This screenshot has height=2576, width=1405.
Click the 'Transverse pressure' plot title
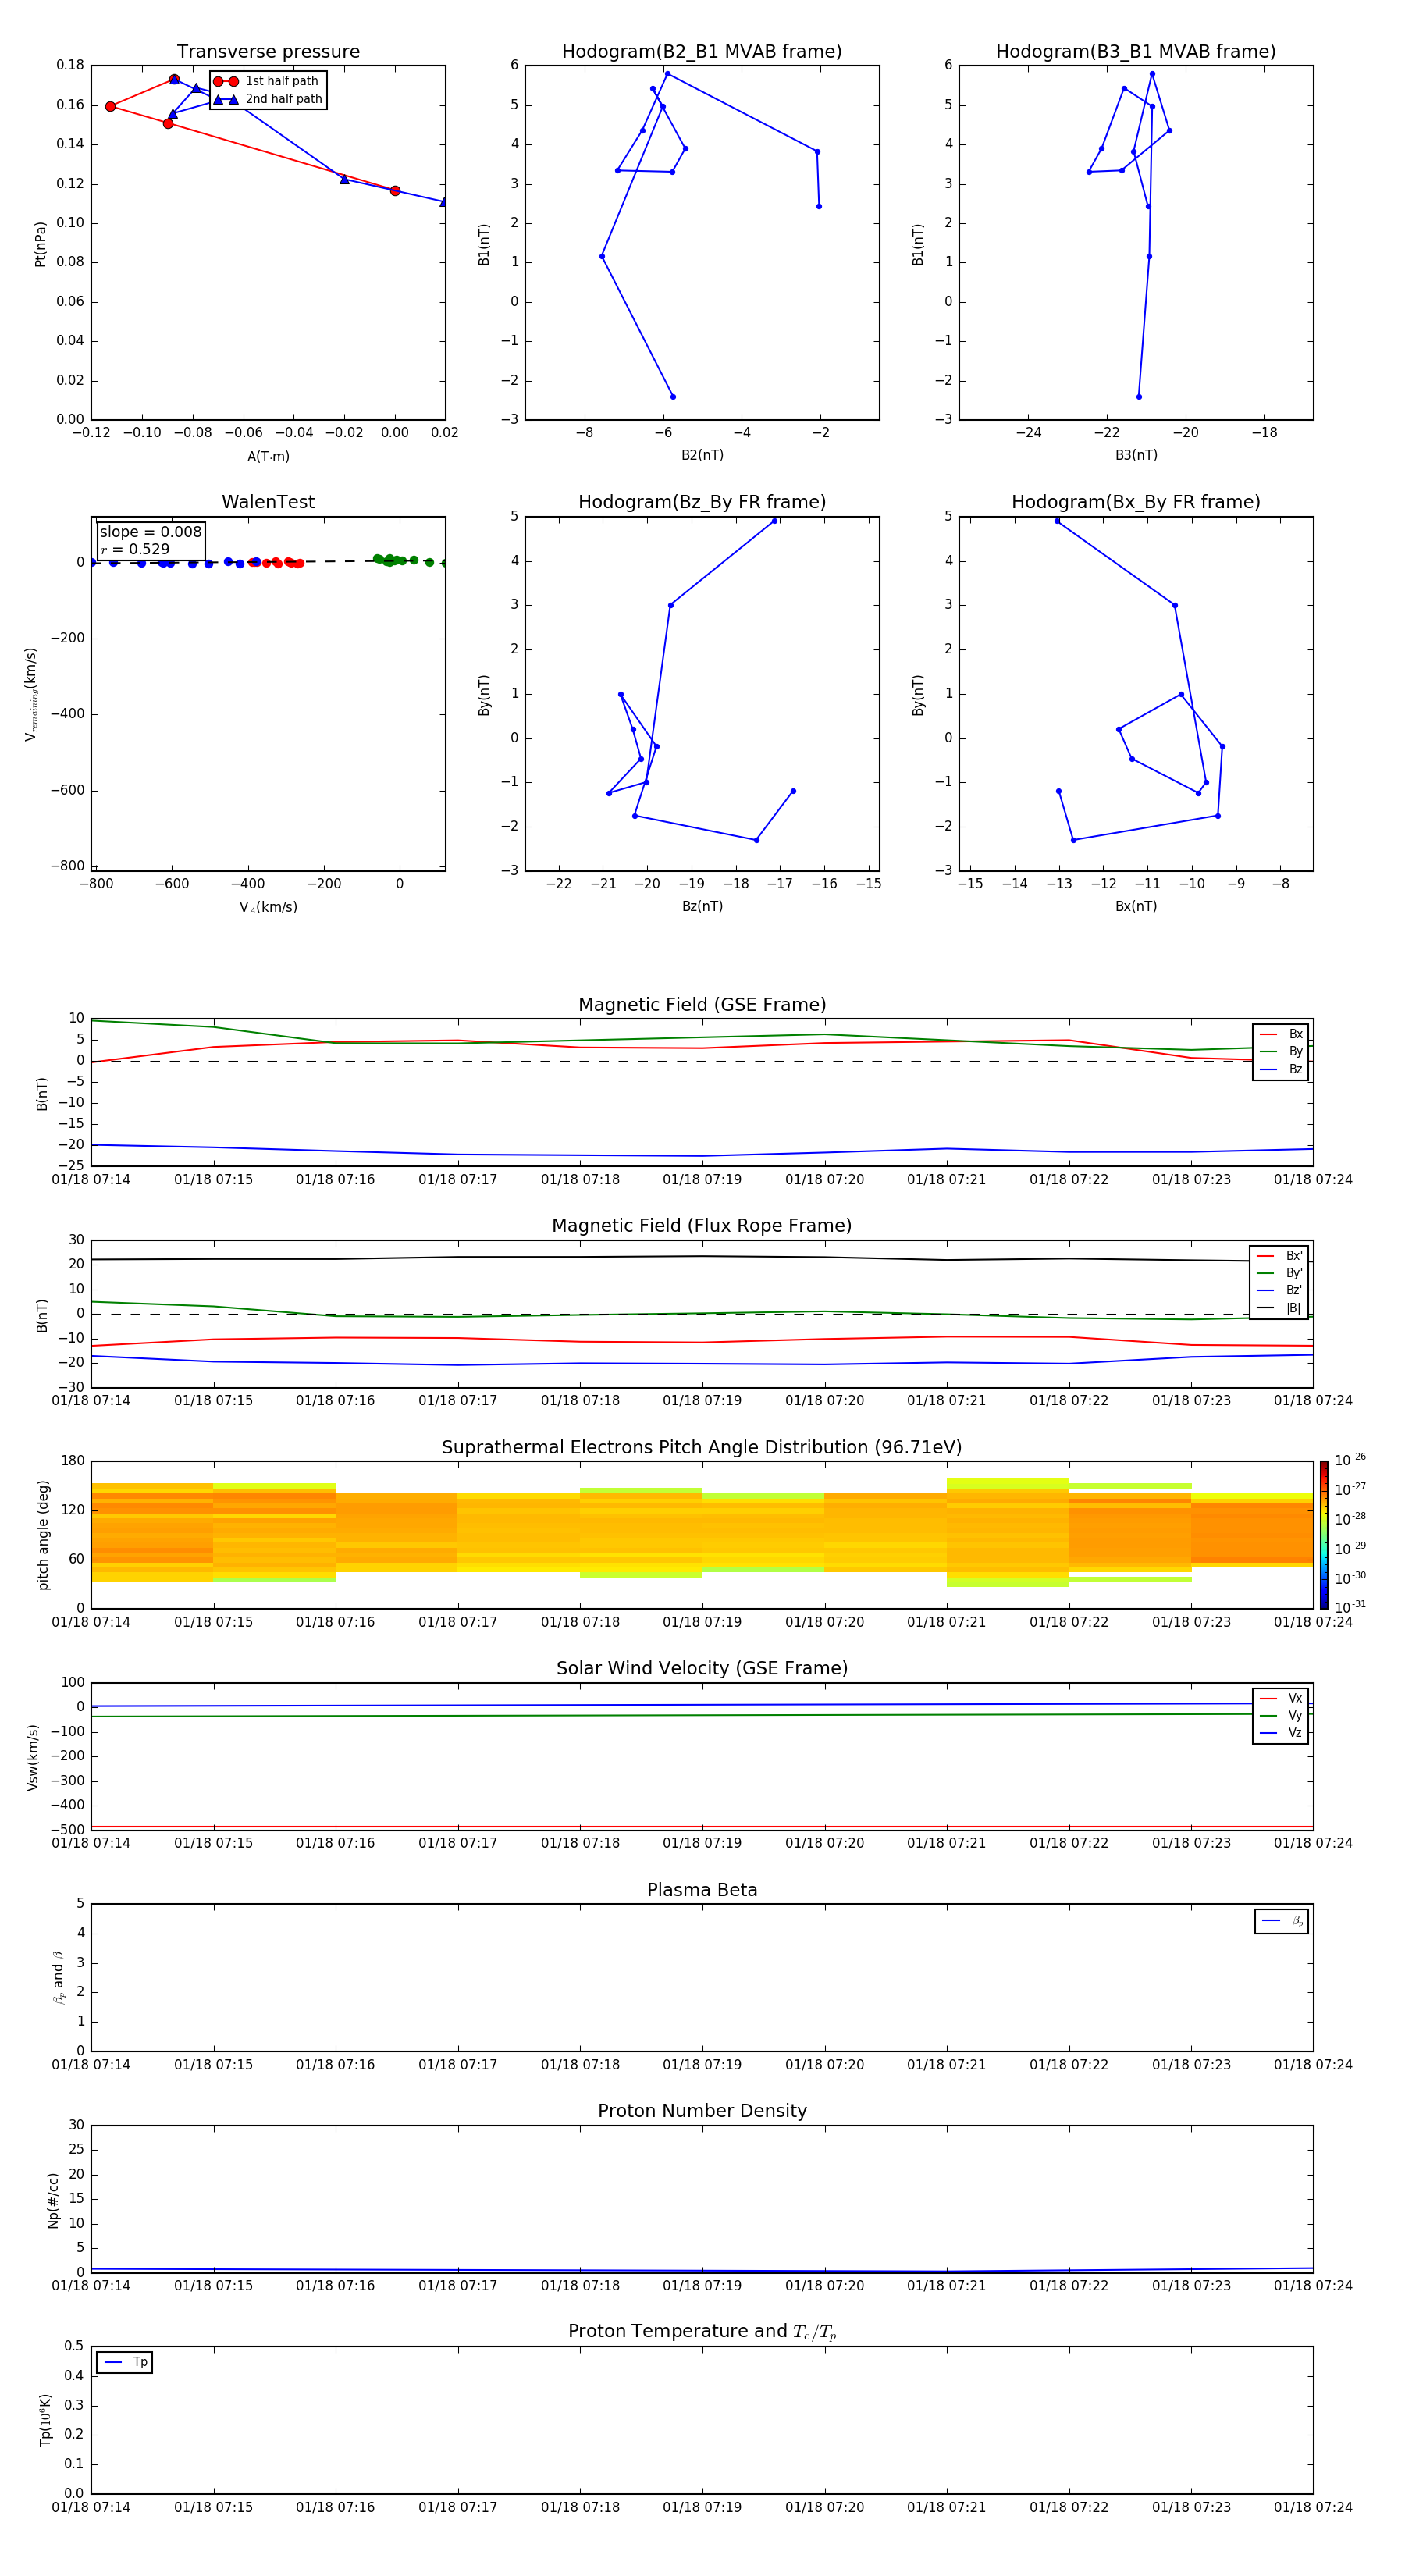pos(268,52)
